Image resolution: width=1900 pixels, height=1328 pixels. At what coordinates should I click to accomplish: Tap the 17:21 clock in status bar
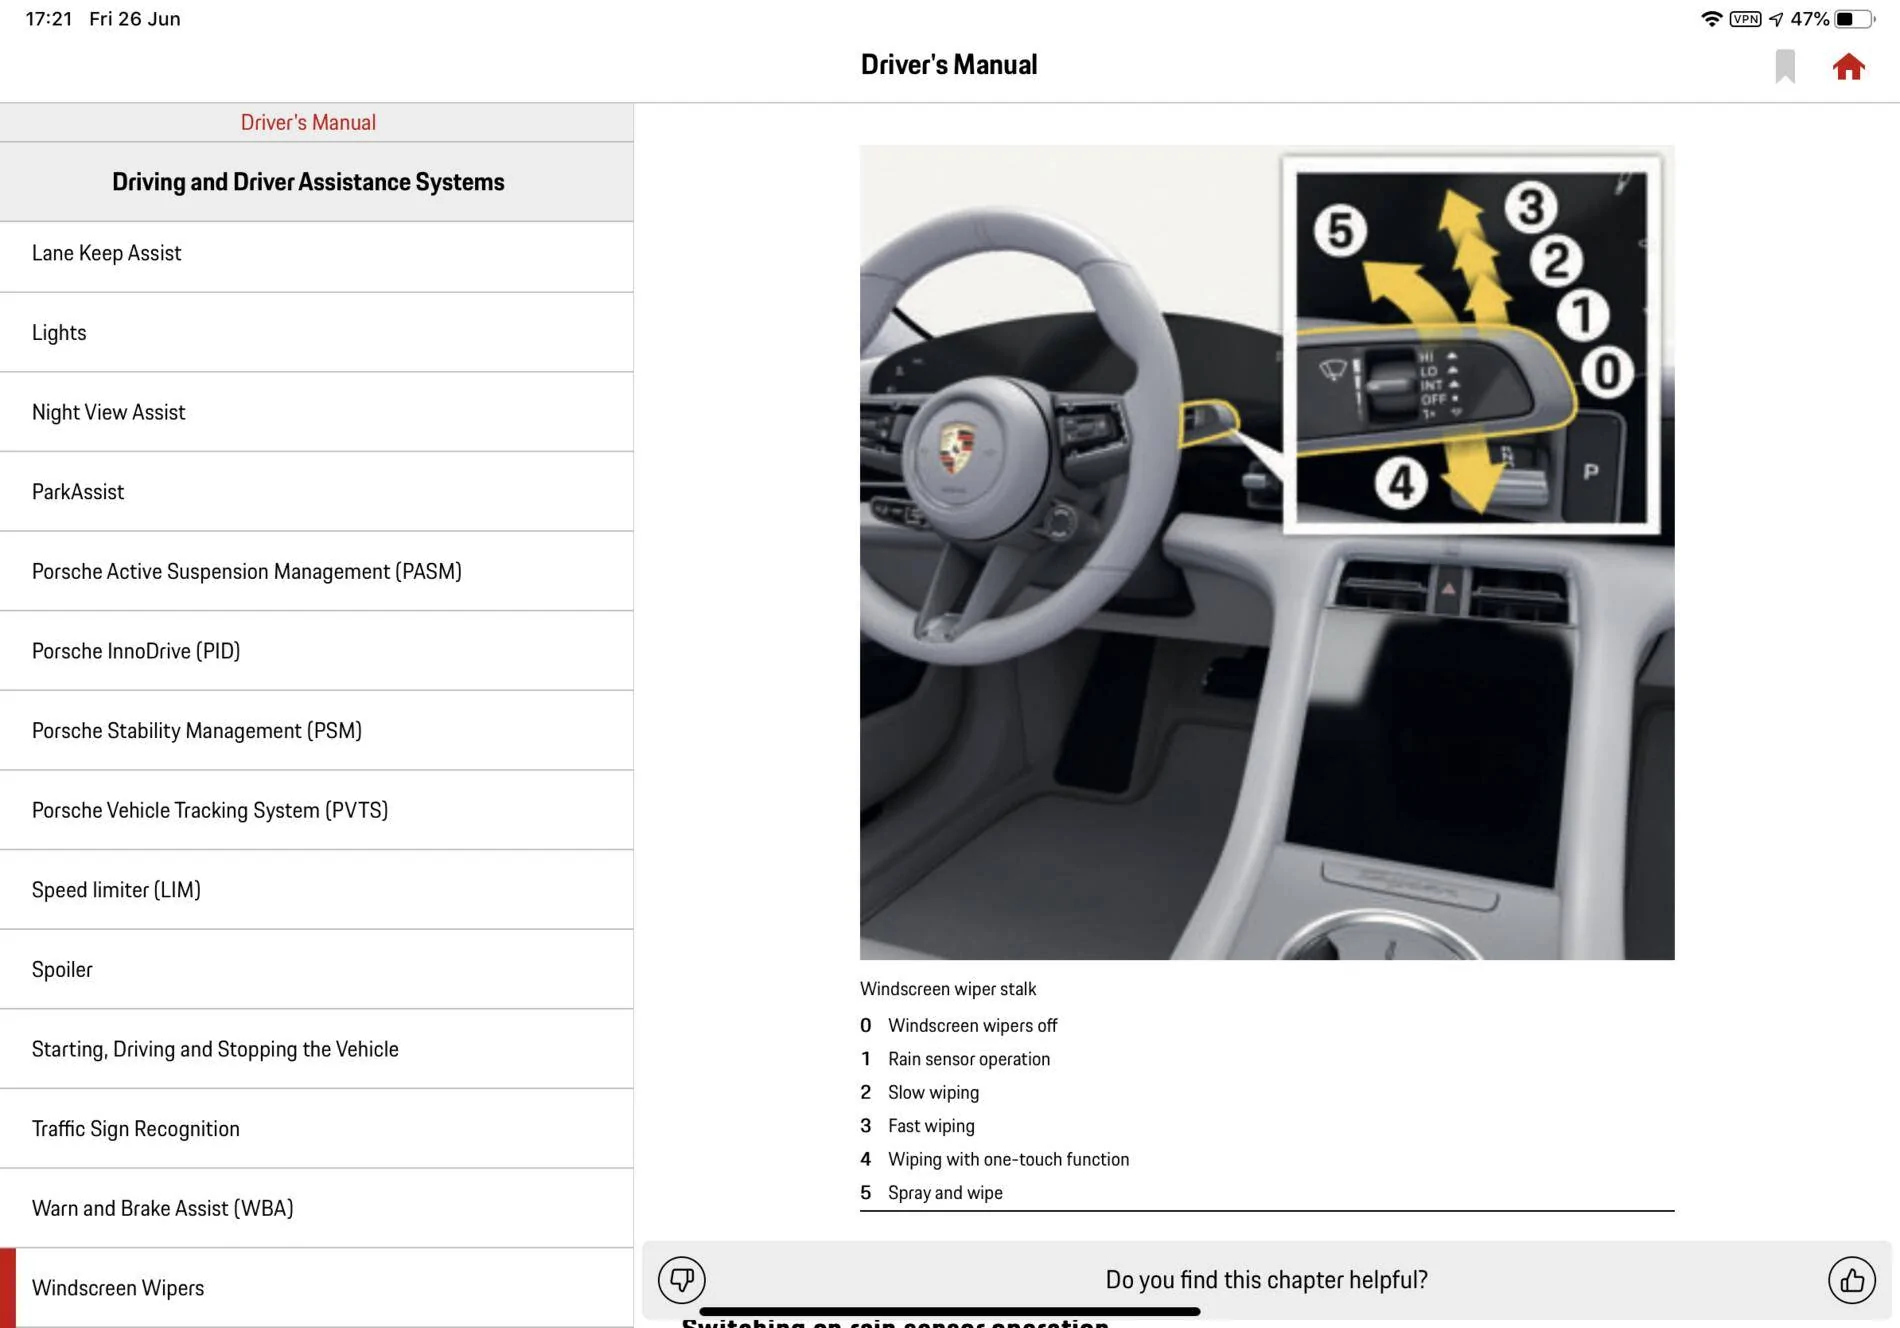(x=49, y=19)
